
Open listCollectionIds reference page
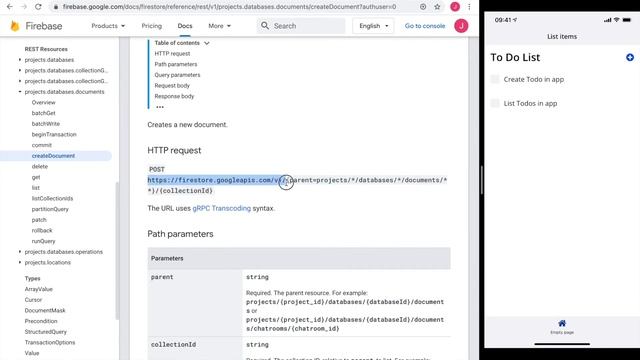tap(52, 198)
